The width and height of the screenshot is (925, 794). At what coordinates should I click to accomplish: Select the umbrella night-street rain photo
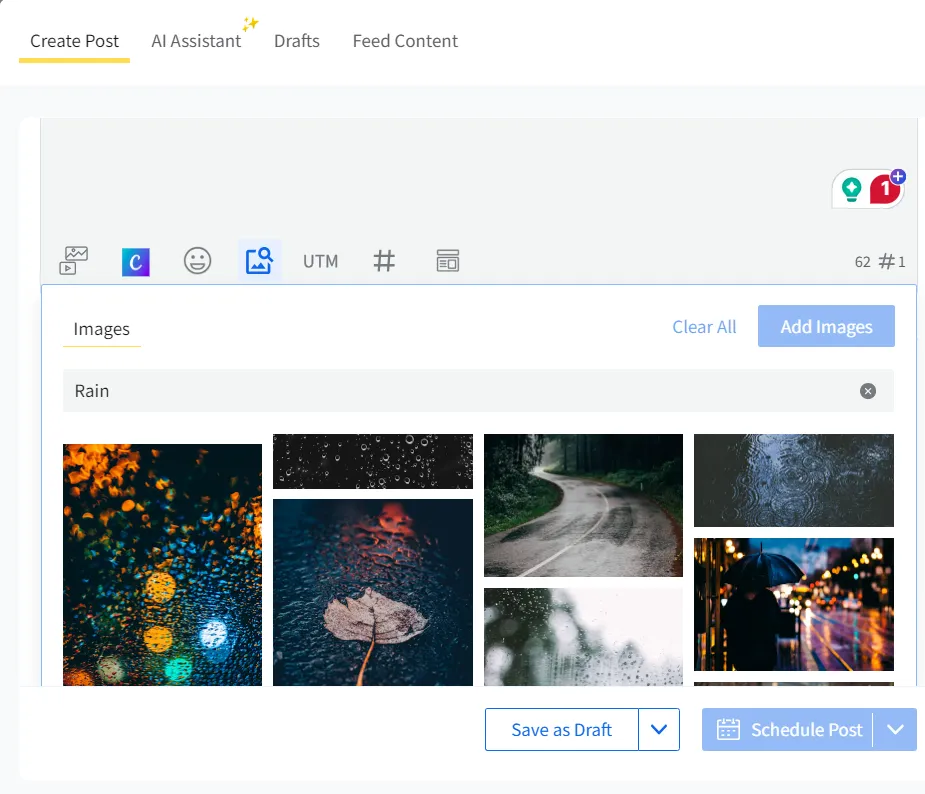pos(793,604)
